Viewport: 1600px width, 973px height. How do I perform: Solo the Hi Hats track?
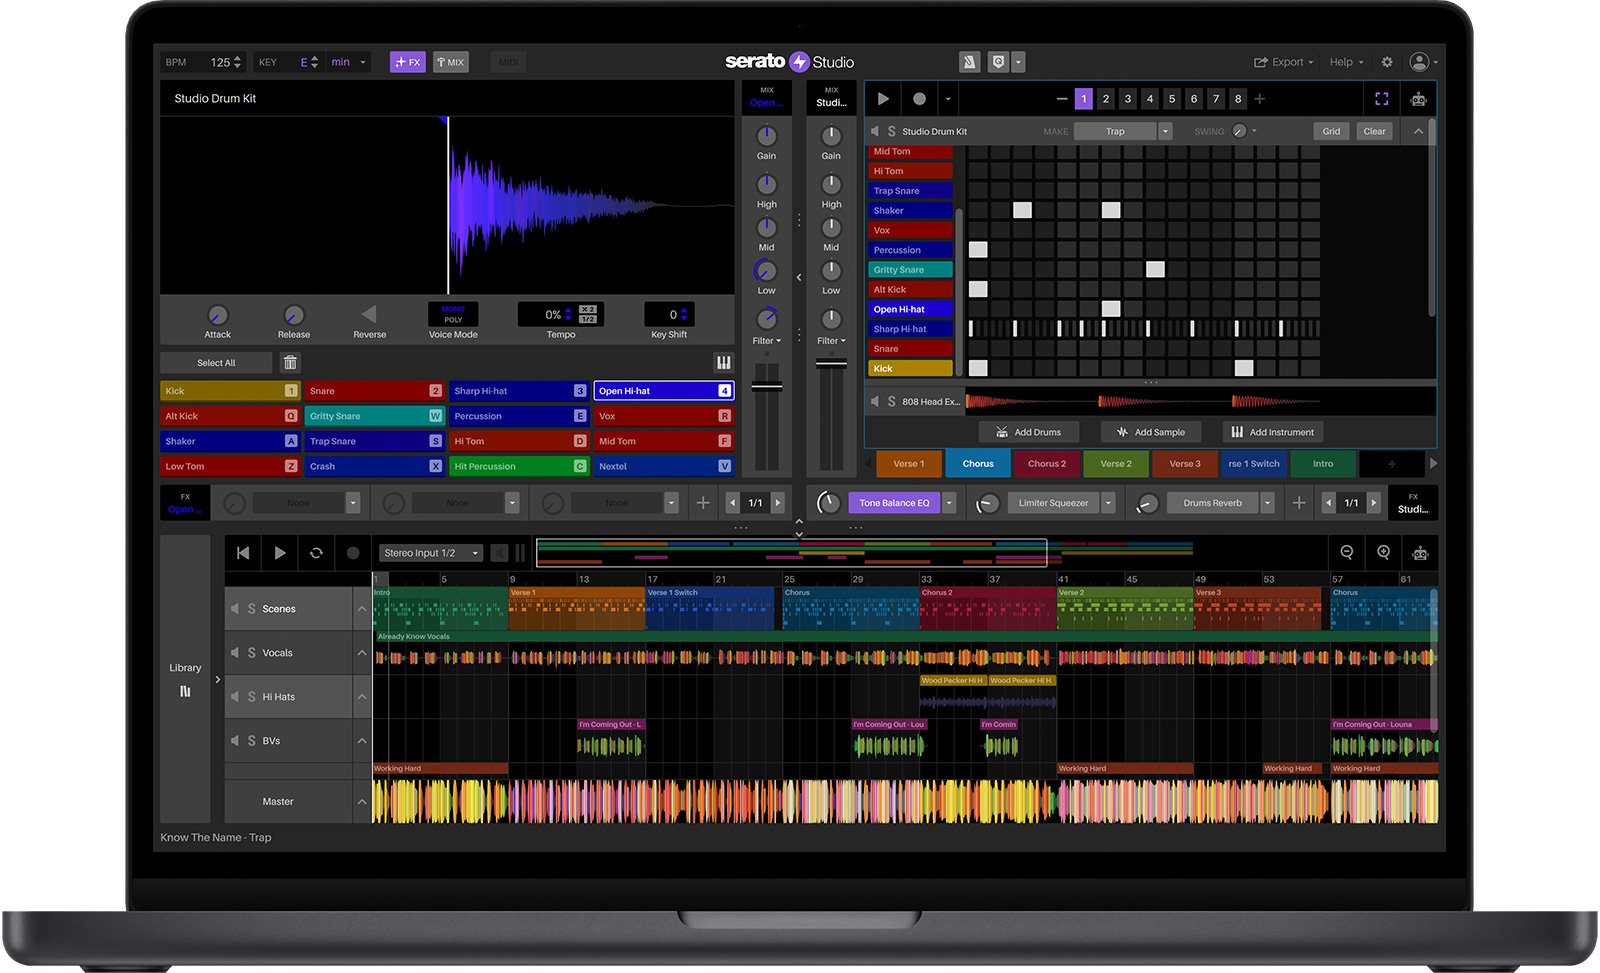[x=252, y=697]
